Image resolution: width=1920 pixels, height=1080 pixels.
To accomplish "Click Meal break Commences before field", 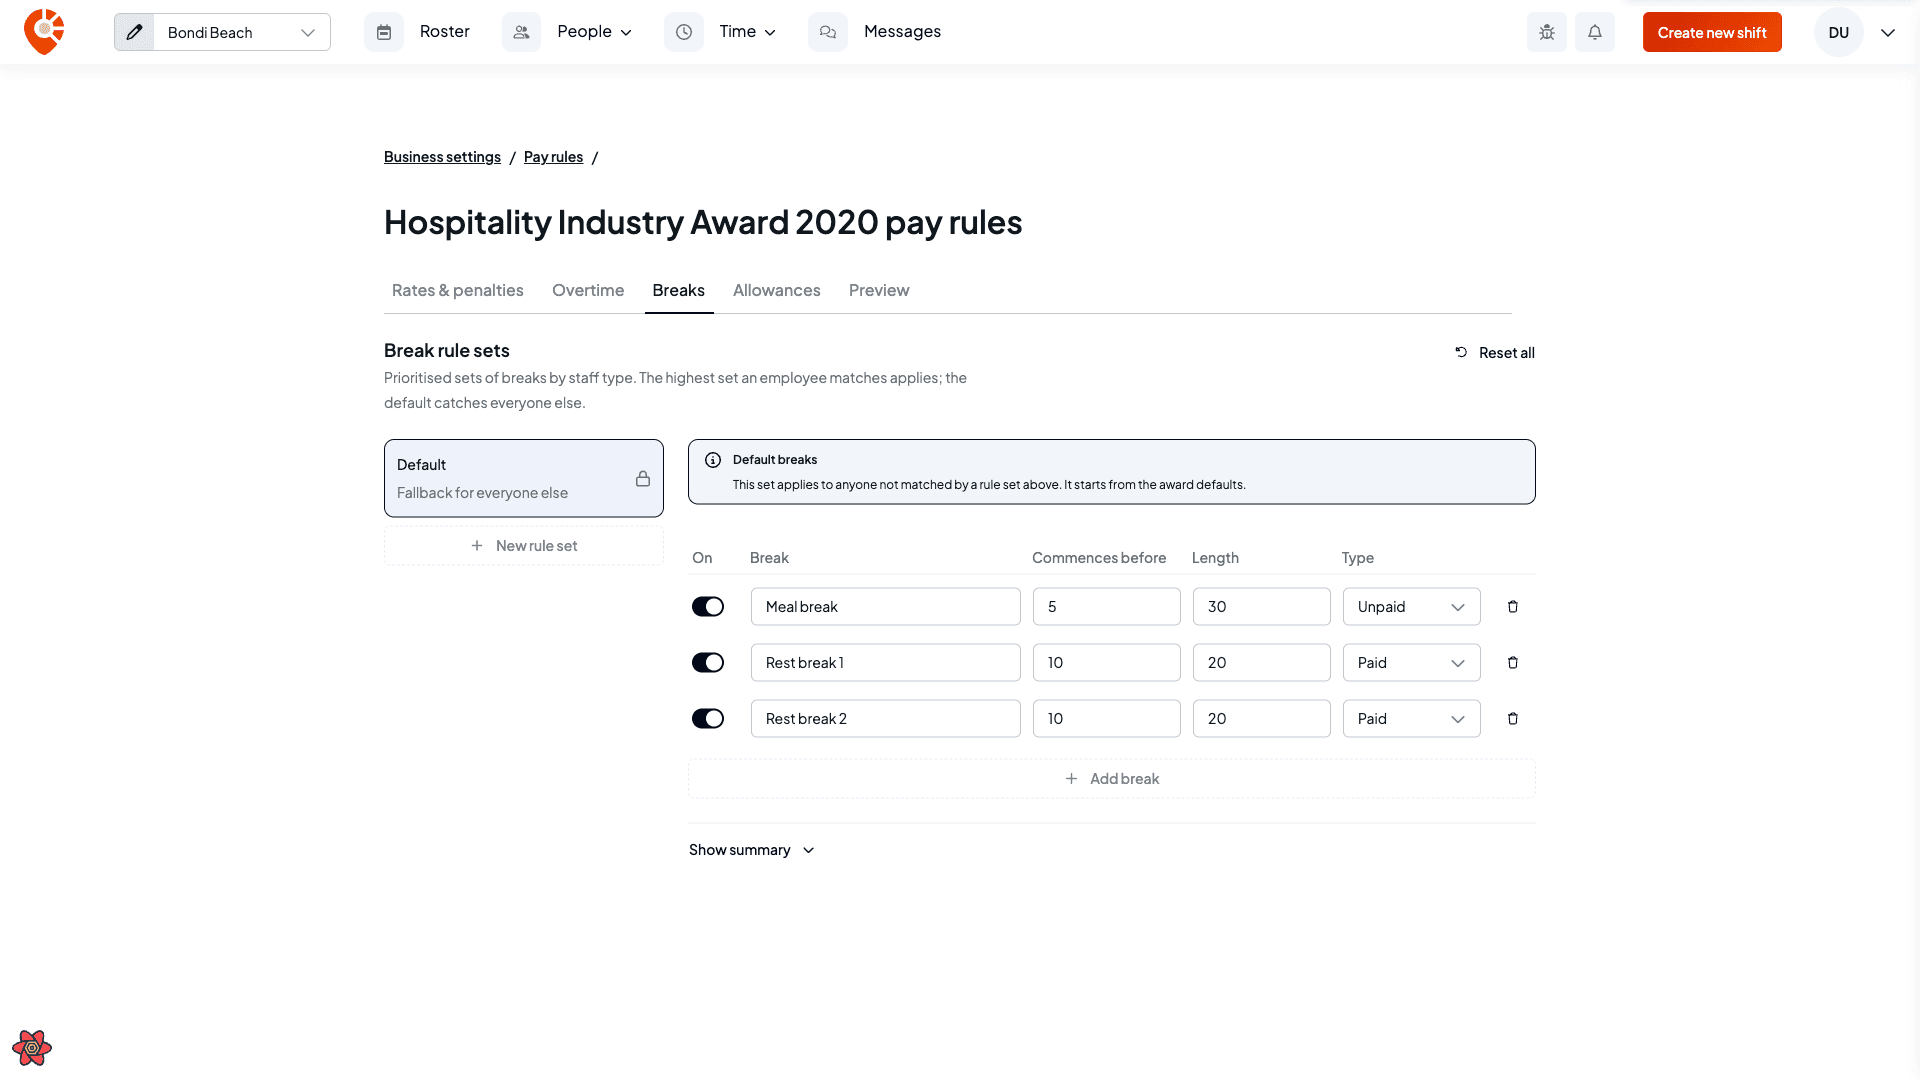I will [1106, 607].
